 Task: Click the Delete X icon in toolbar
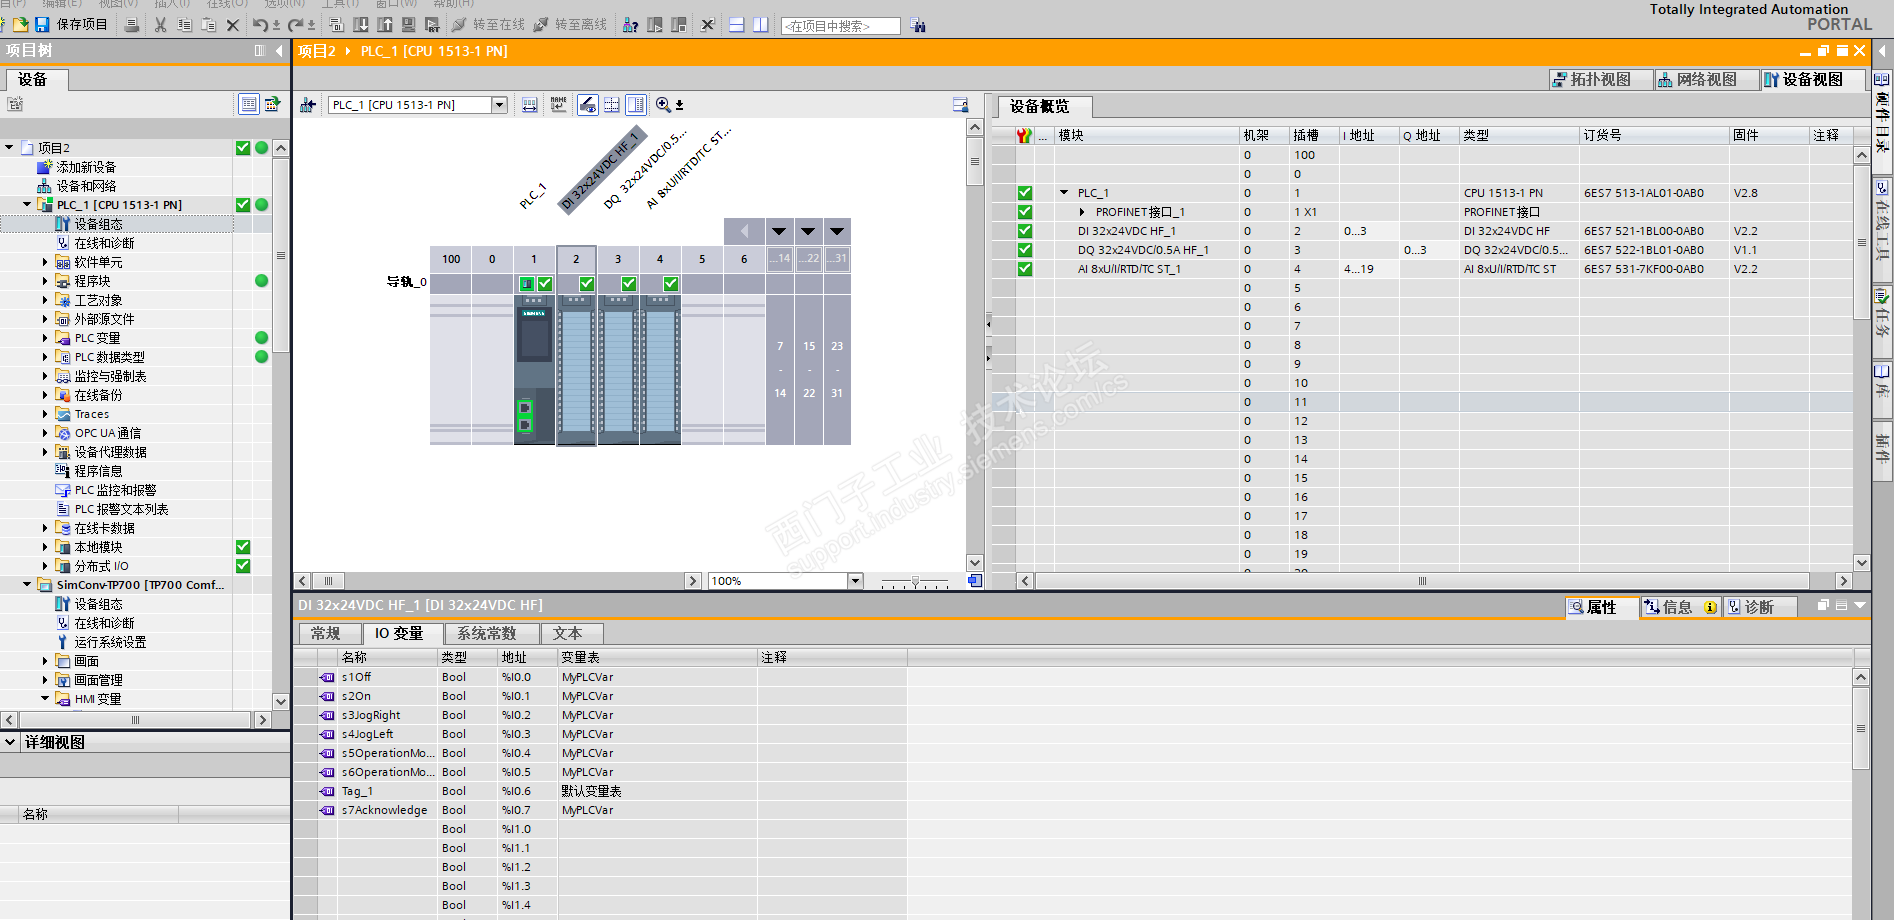coord(233,24)
